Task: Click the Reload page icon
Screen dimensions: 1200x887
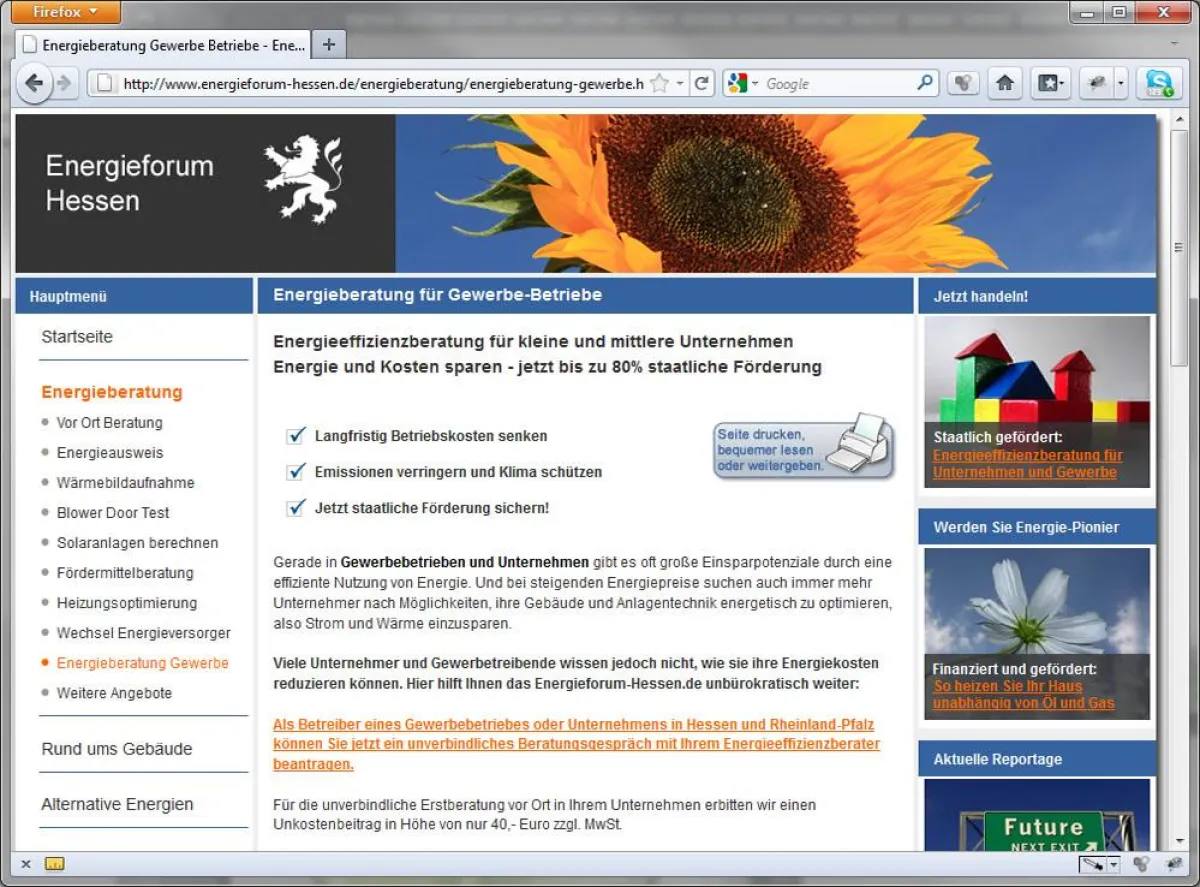Action: pyautogui.click(x=702, y=83)
